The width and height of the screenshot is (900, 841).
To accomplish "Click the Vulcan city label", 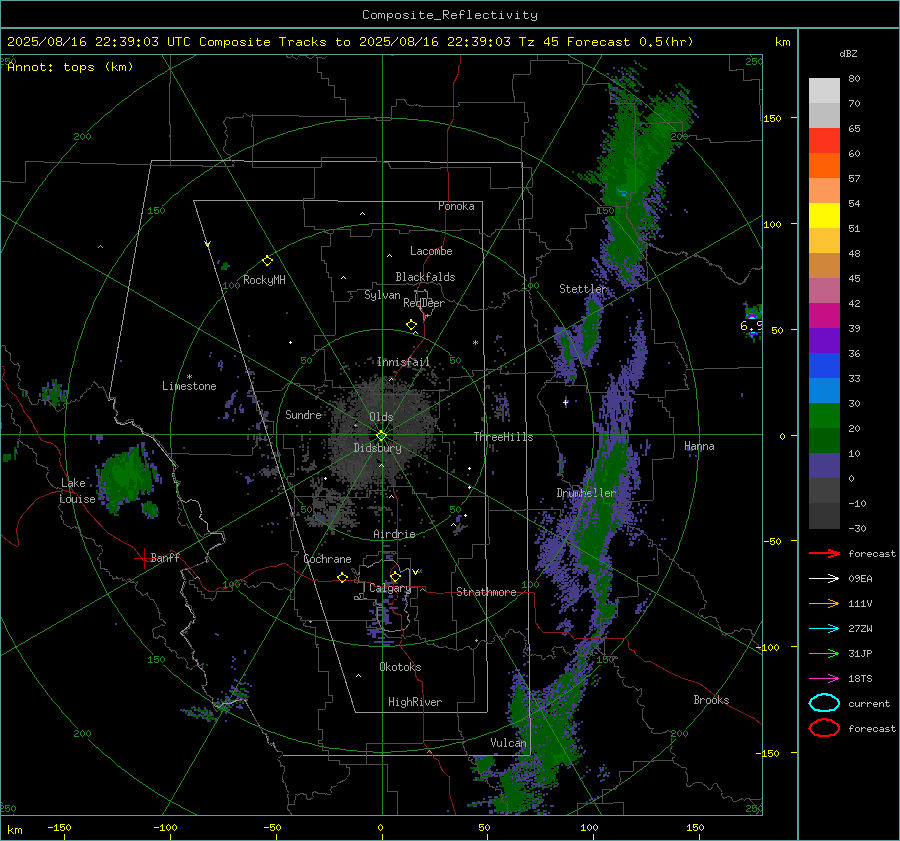I will point(508,743).
